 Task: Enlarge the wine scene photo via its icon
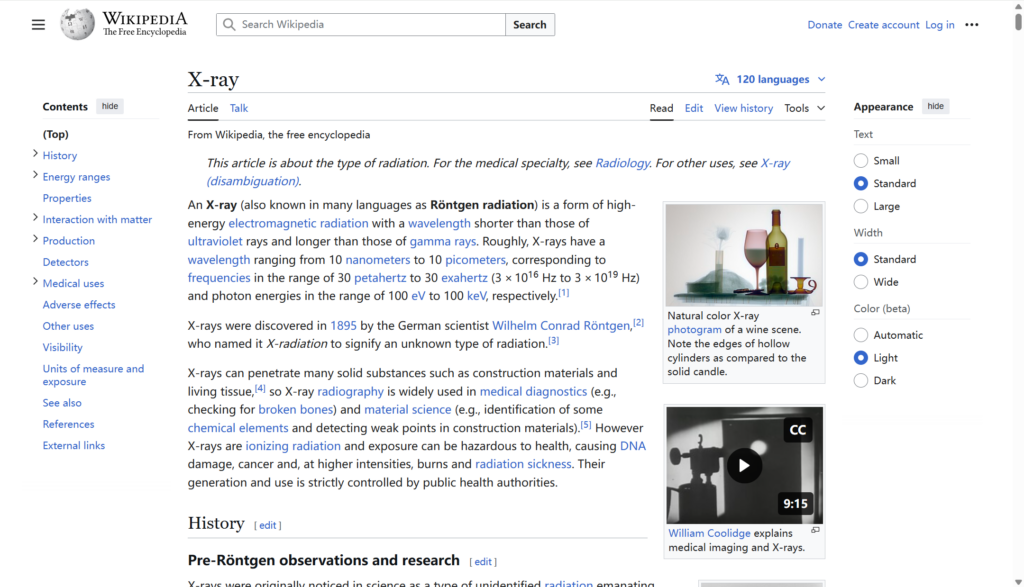tap(815, 313)
